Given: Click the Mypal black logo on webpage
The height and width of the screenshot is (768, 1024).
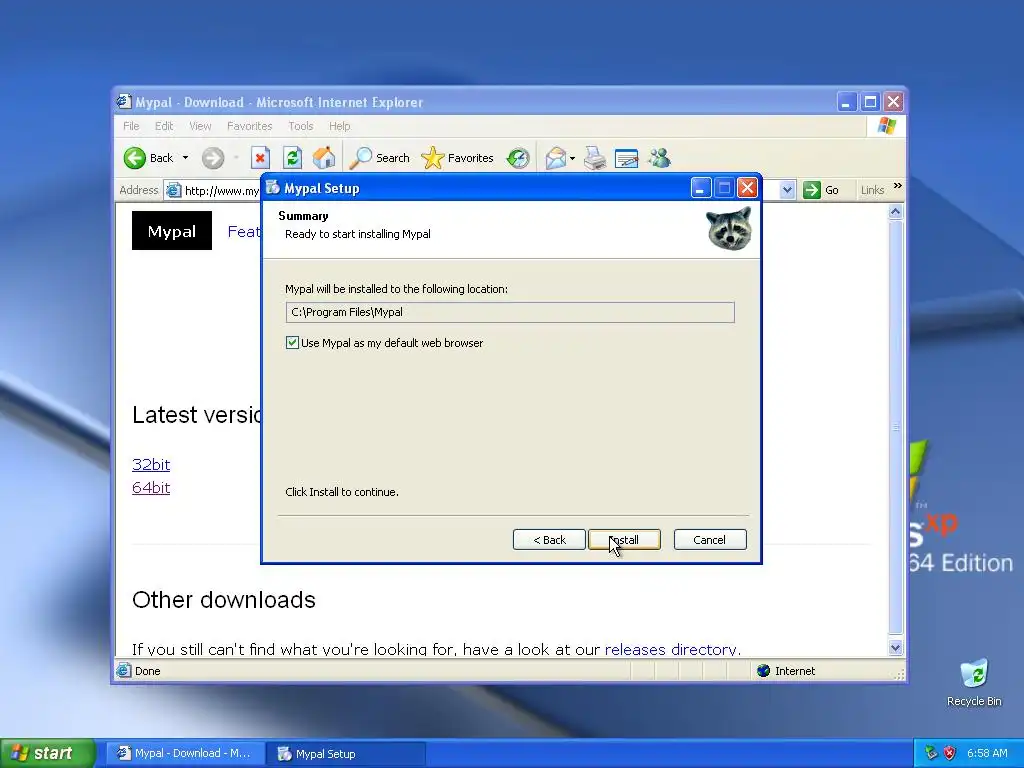Looking at the screenshot, I should (x=172, y=231).
